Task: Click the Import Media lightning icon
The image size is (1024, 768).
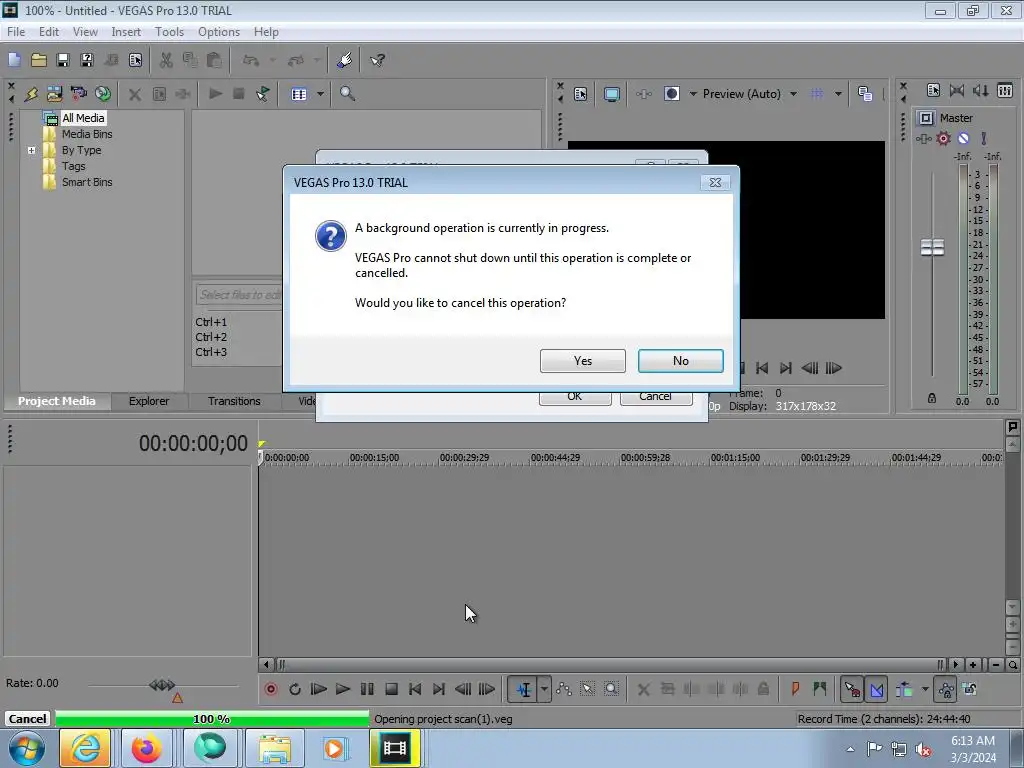Action: click(x=31, y=93)
